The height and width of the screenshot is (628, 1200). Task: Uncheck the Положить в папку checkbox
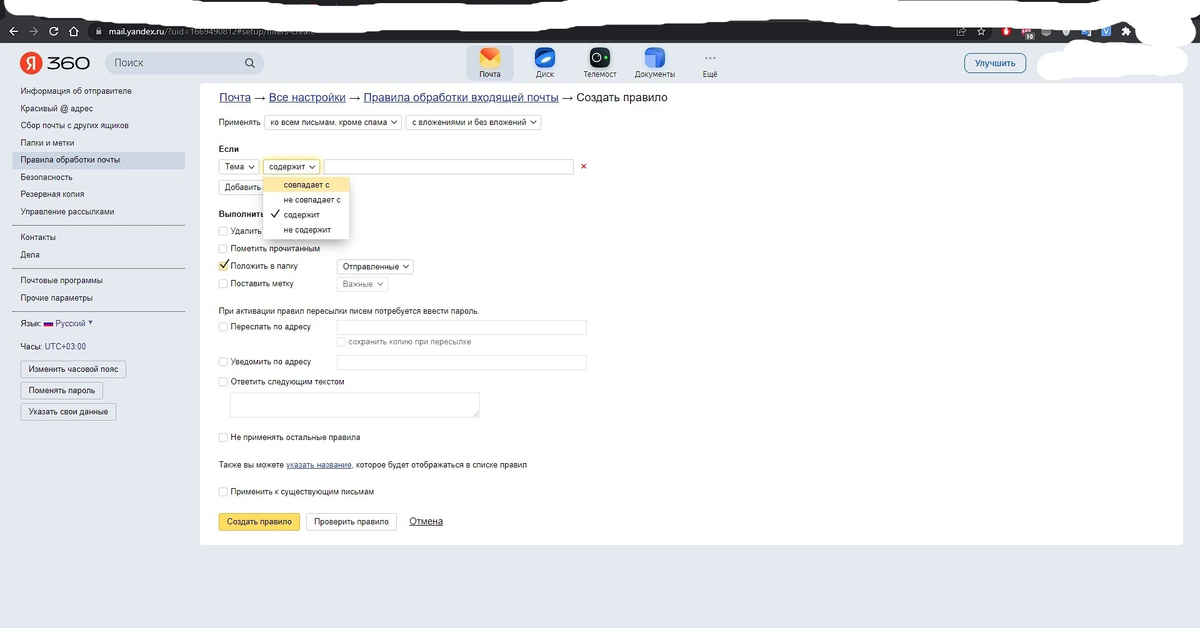click(x=223, y=266)
